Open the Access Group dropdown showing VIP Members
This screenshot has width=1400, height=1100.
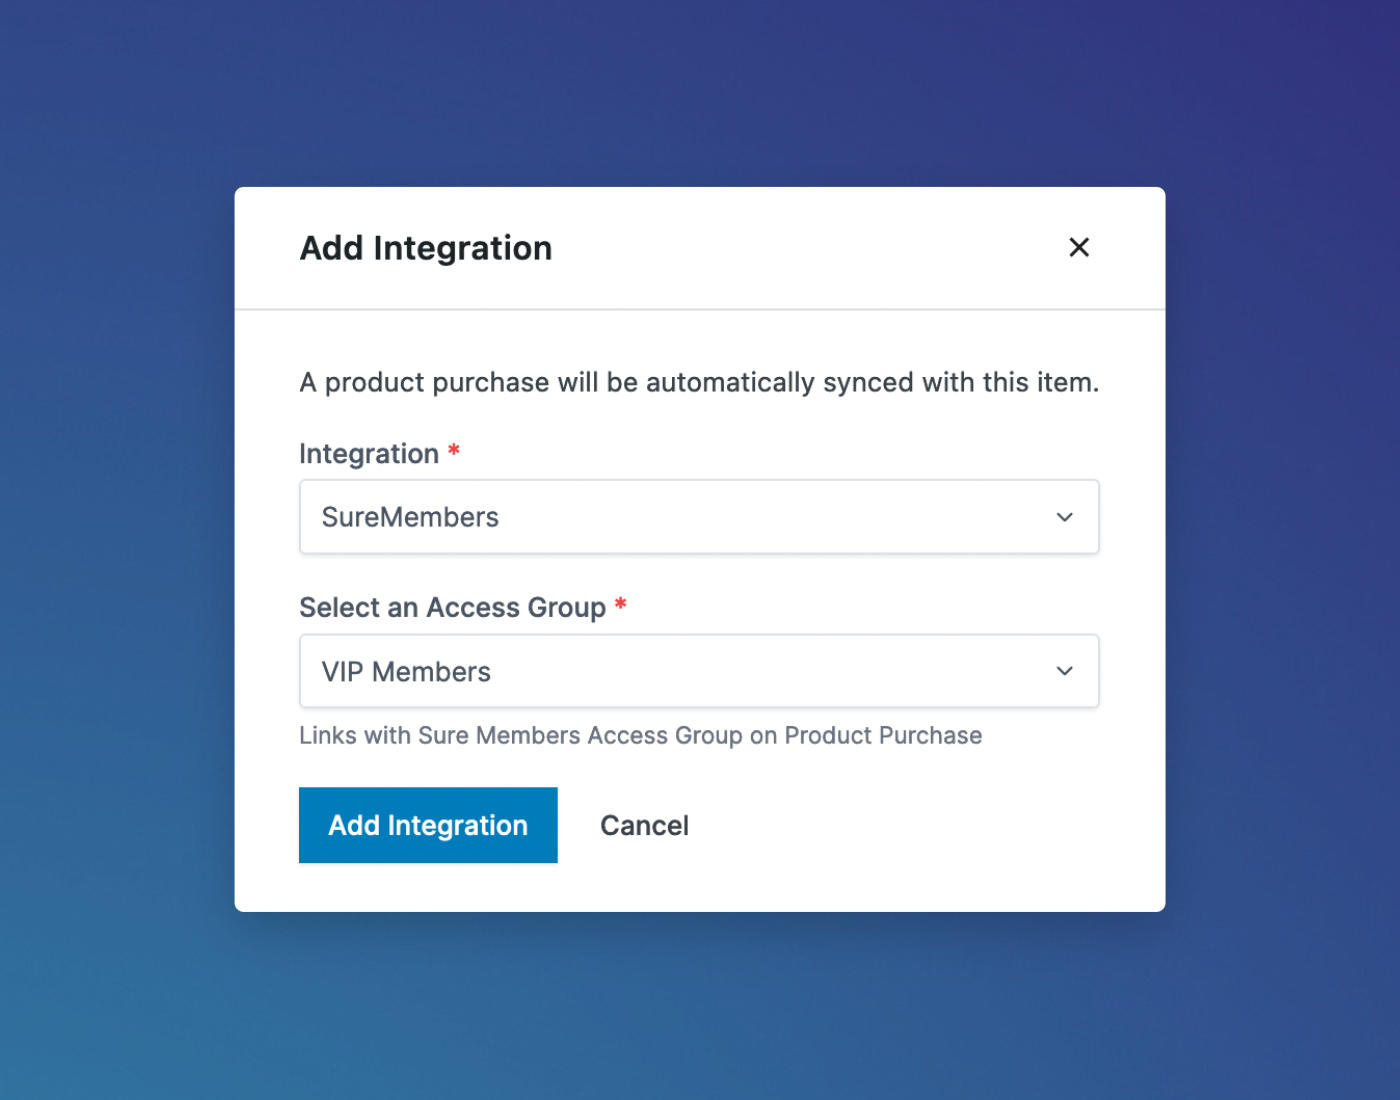699,671
